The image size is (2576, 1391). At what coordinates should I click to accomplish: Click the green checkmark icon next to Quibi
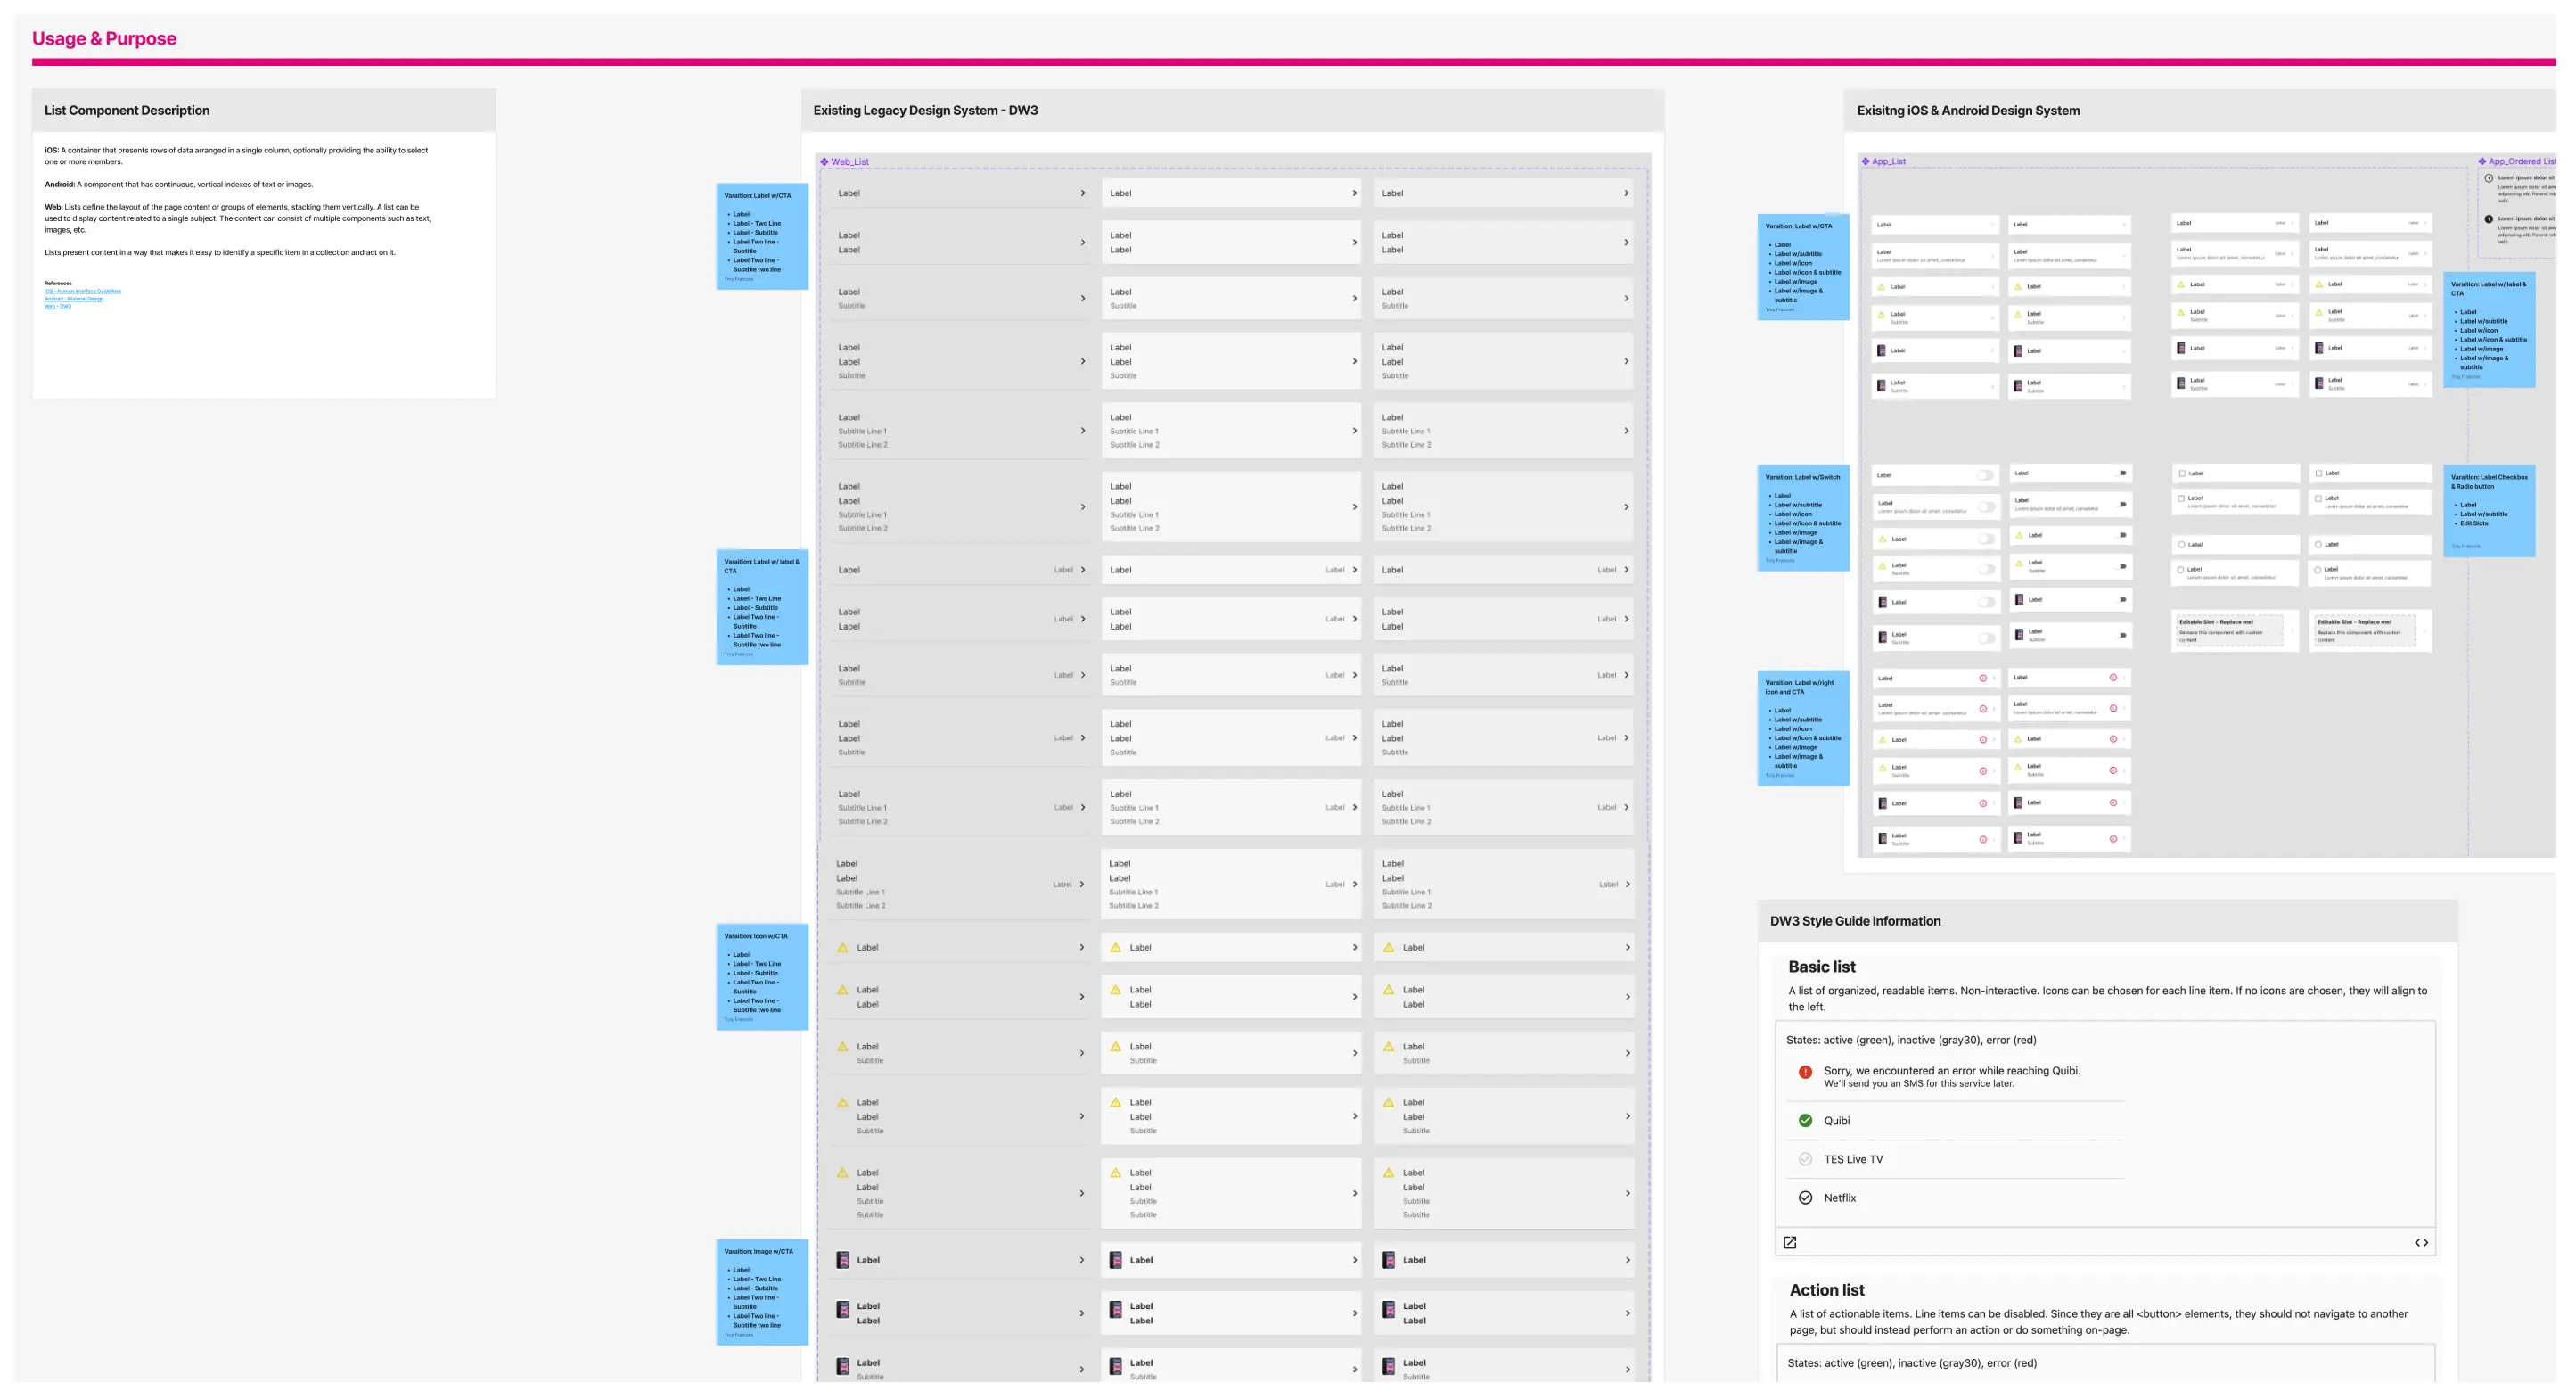coord(1805,1121)
